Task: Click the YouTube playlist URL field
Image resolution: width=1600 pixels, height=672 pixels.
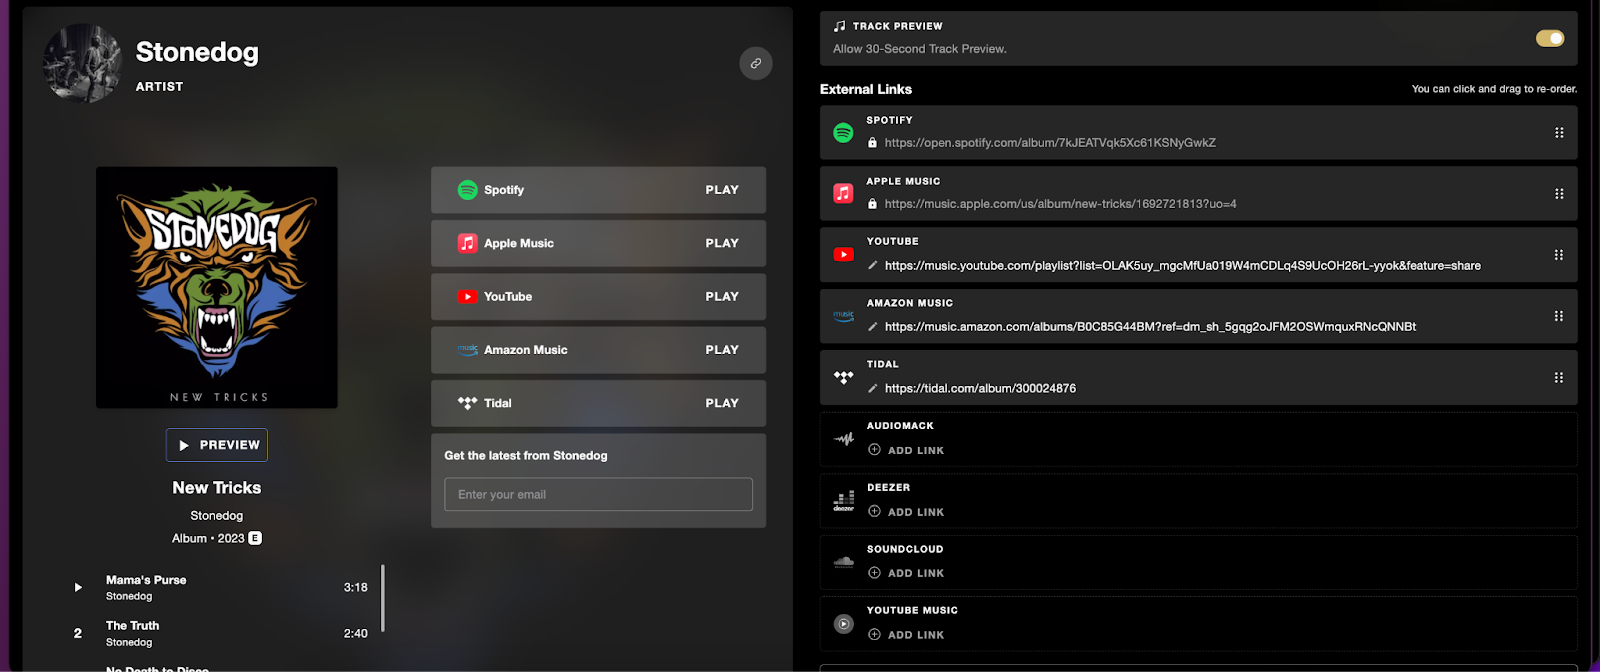Action: pos(1183,266)
